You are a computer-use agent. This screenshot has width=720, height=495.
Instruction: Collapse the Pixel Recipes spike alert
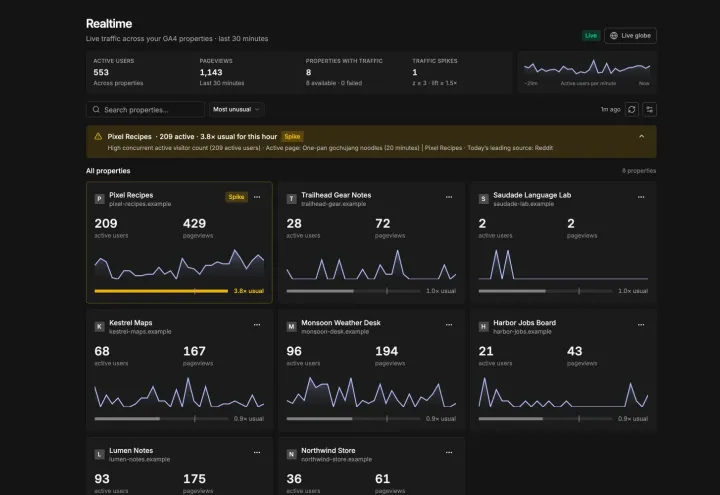[x=641, y=136]
